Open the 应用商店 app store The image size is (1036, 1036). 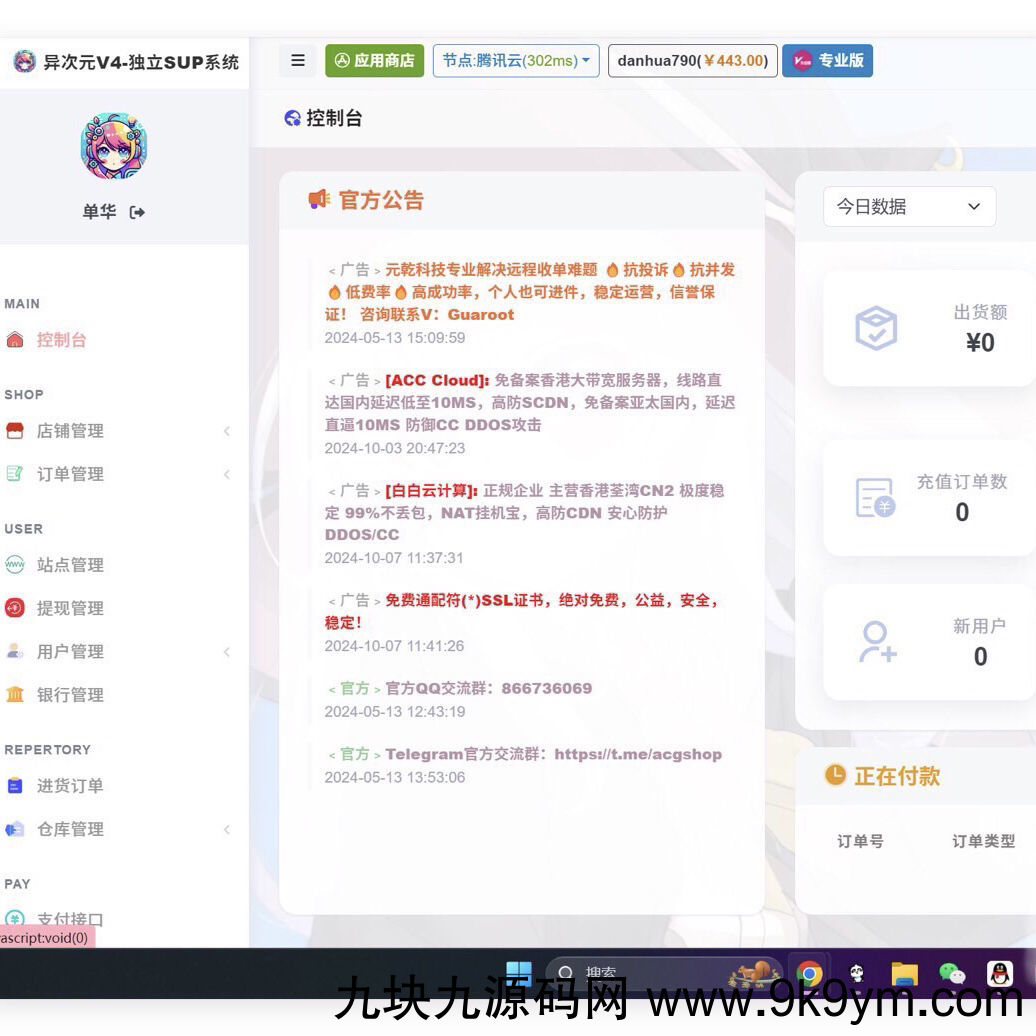(374, 60)
